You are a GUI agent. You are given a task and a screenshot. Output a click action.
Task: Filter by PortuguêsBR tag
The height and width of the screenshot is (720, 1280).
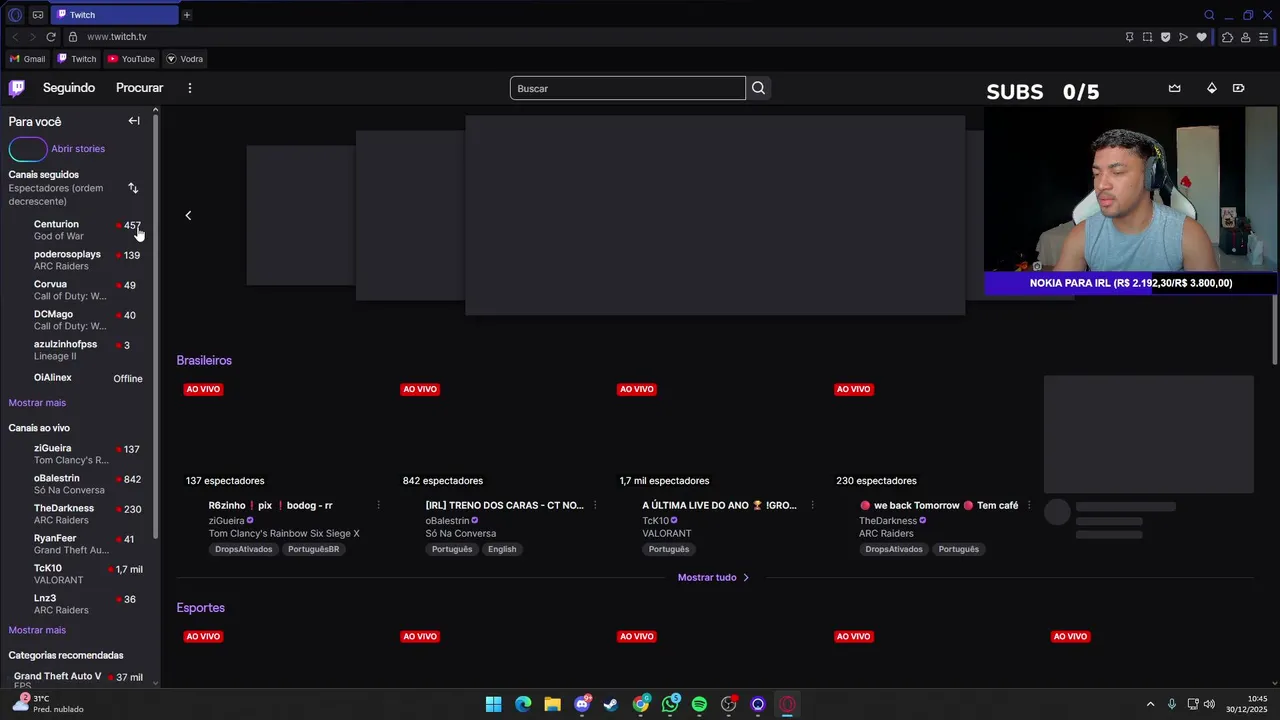(x=313, y=549)
